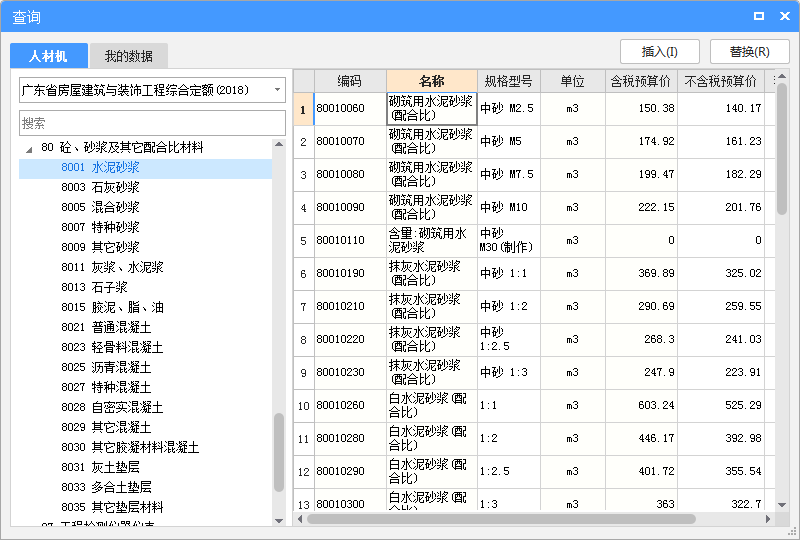Select row 4 code 80010090
This screenshot has height=540, width=800.
[350, 207]
